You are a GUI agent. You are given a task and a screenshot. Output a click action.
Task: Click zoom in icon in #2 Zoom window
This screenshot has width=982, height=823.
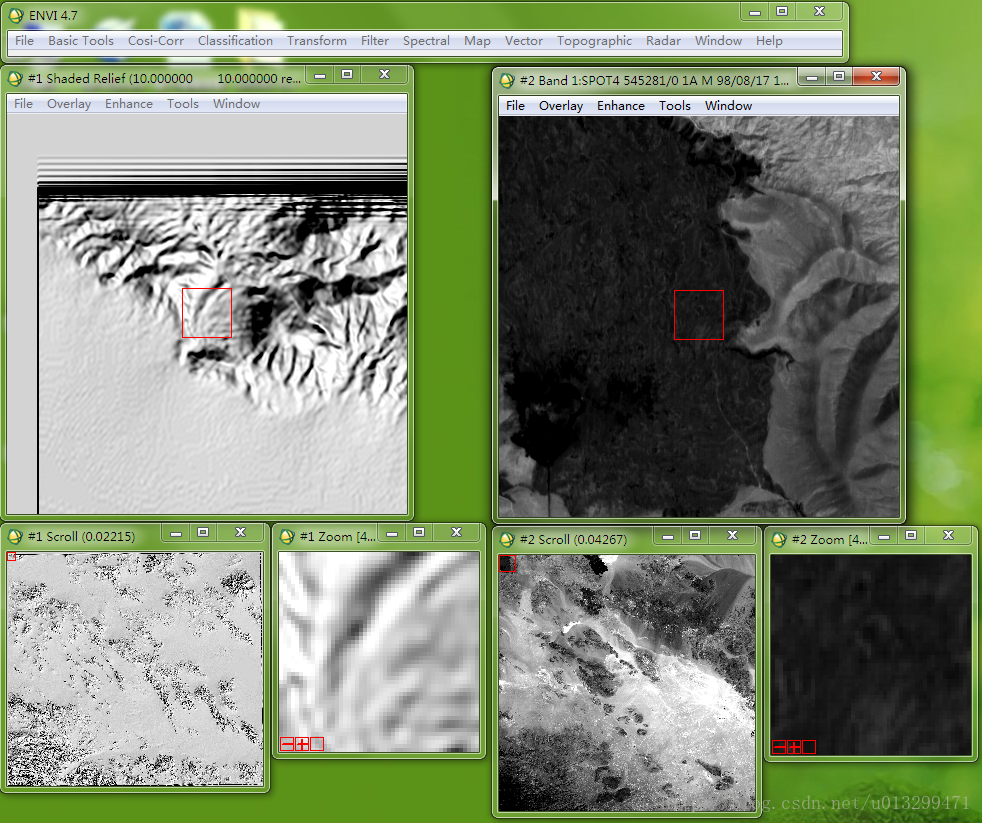pos(794,747)
